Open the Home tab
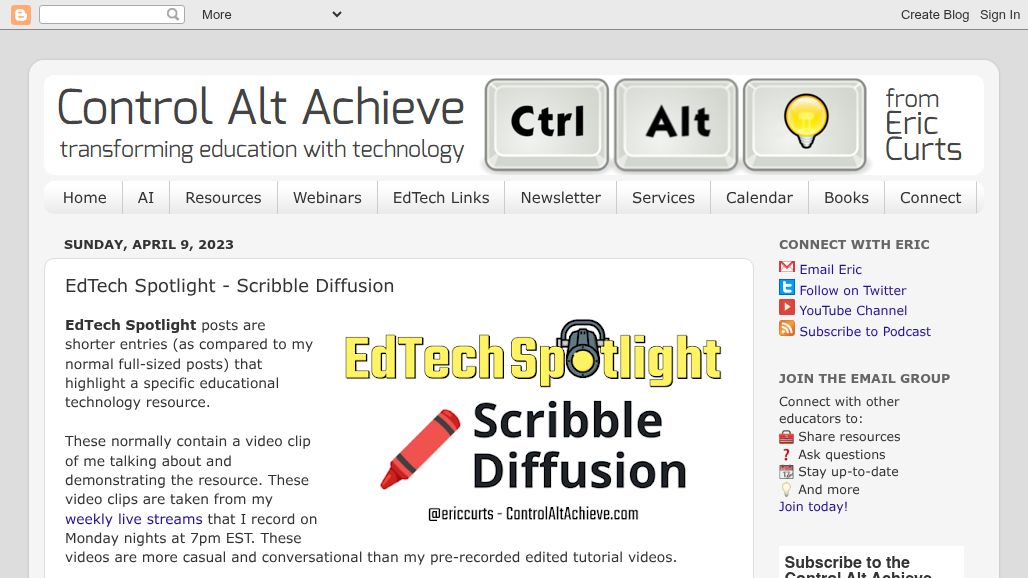Viewport: 1028px width, 578px height. (x=84, y=197)
